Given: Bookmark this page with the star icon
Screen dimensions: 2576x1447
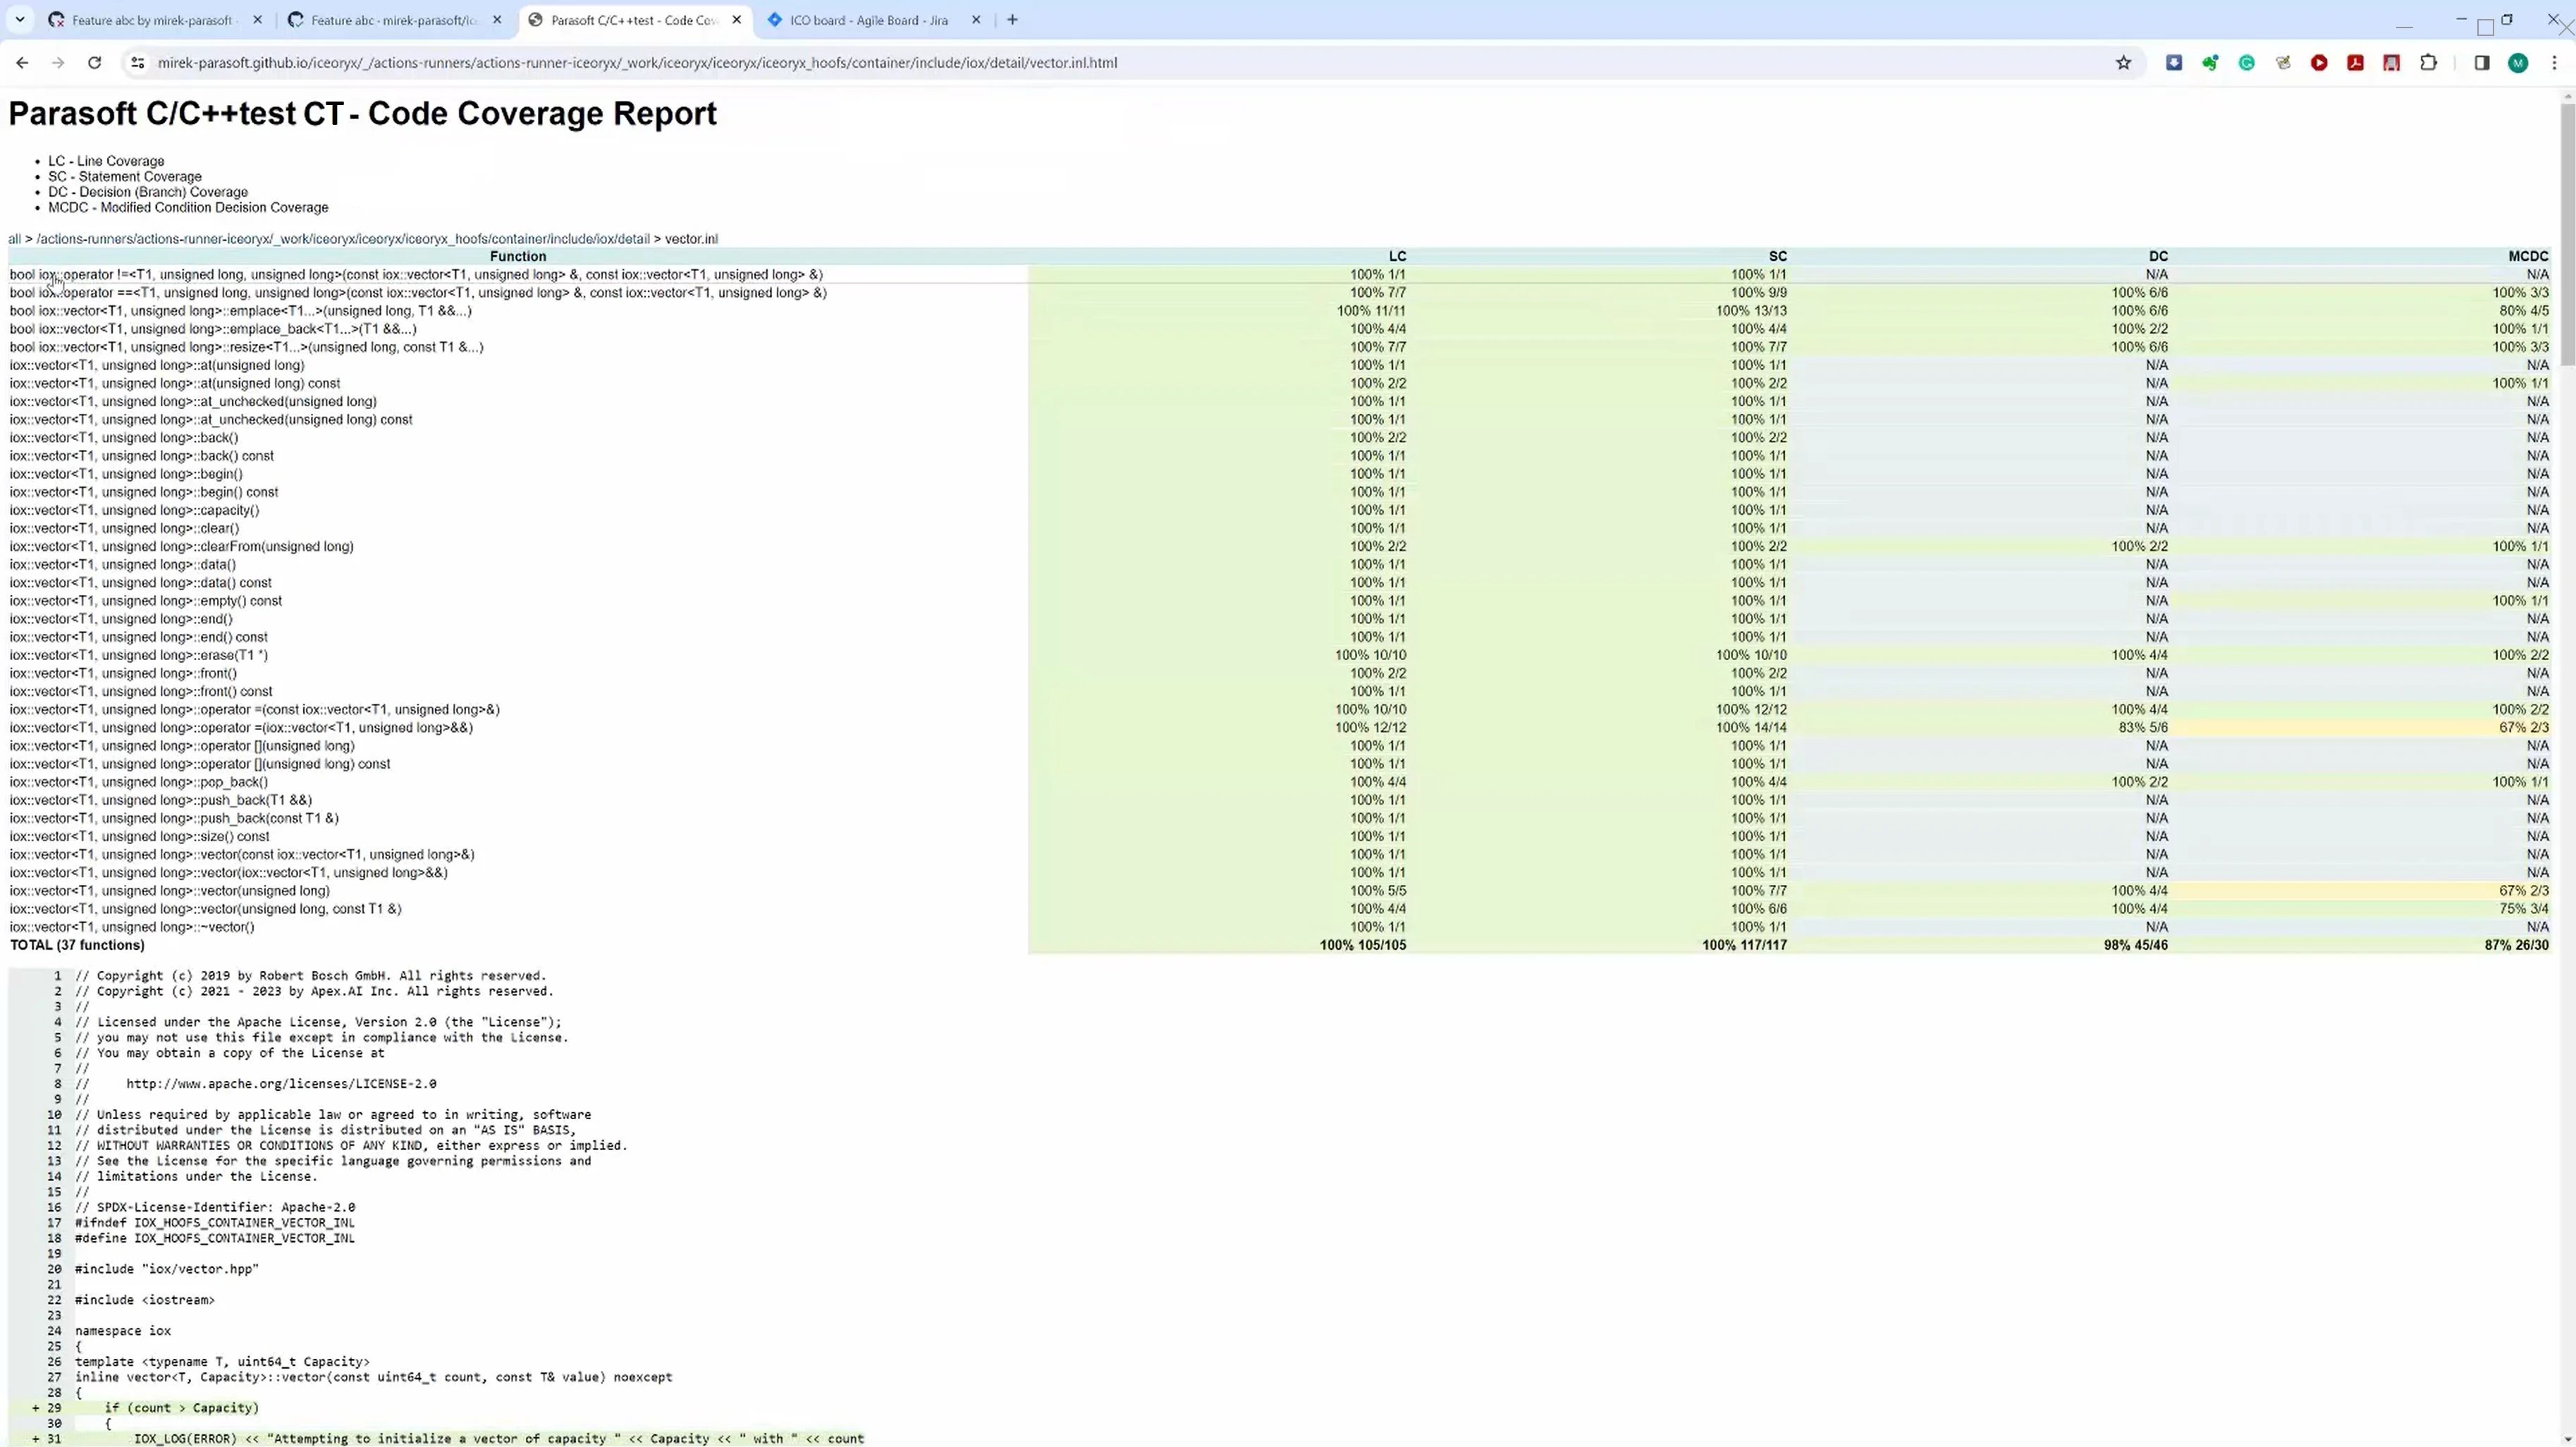Looking at the screenshot, I should [x=2123, y=63].
